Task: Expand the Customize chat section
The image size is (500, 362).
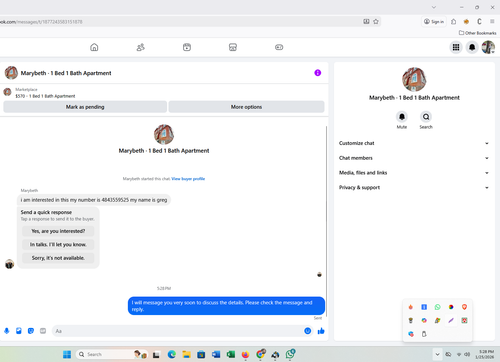Action: 414,143
